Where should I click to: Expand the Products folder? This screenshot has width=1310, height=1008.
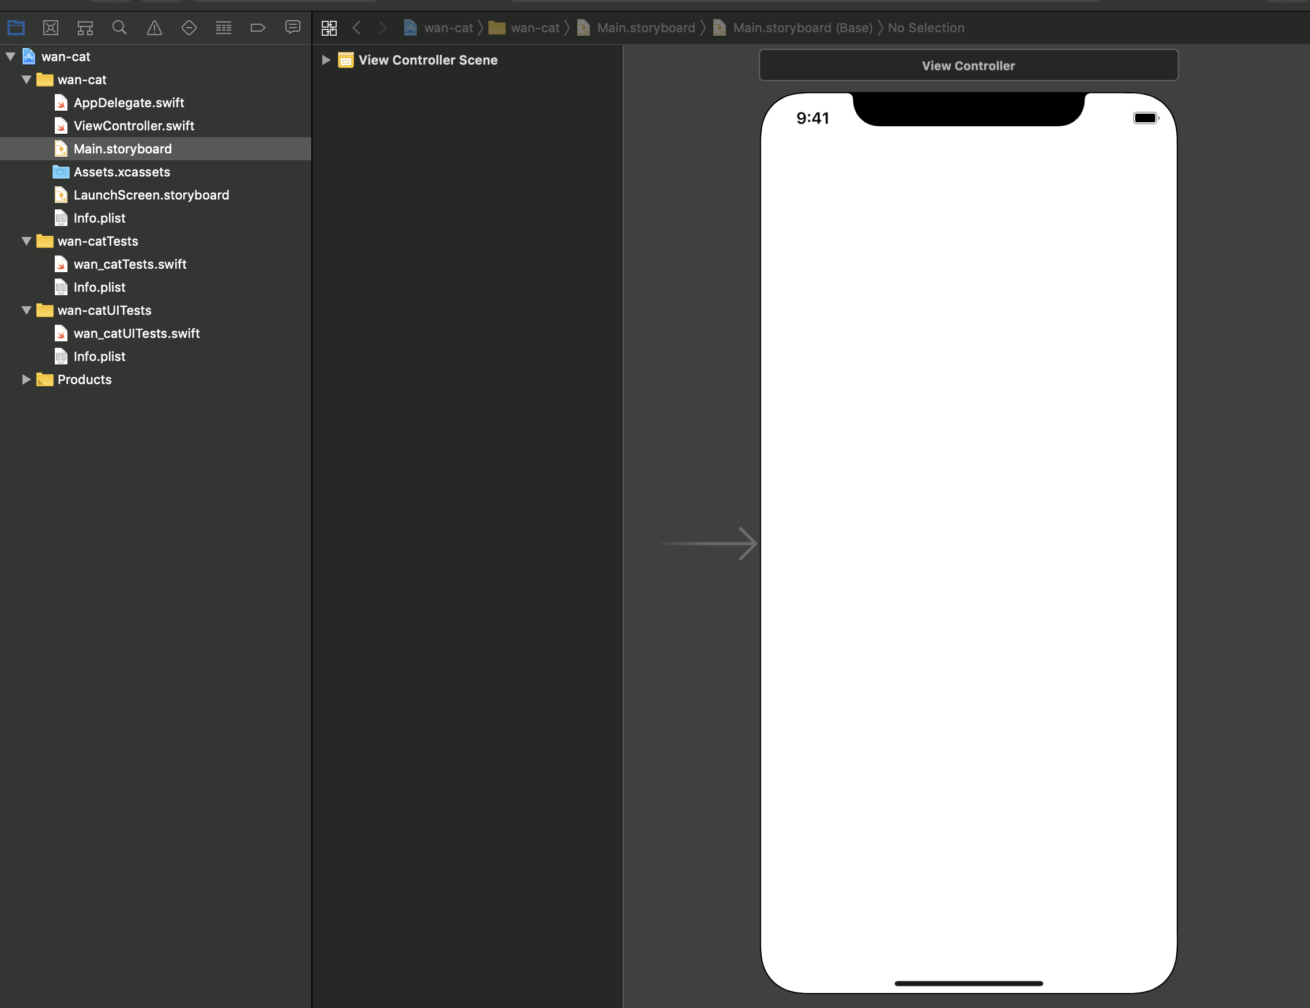26,380
